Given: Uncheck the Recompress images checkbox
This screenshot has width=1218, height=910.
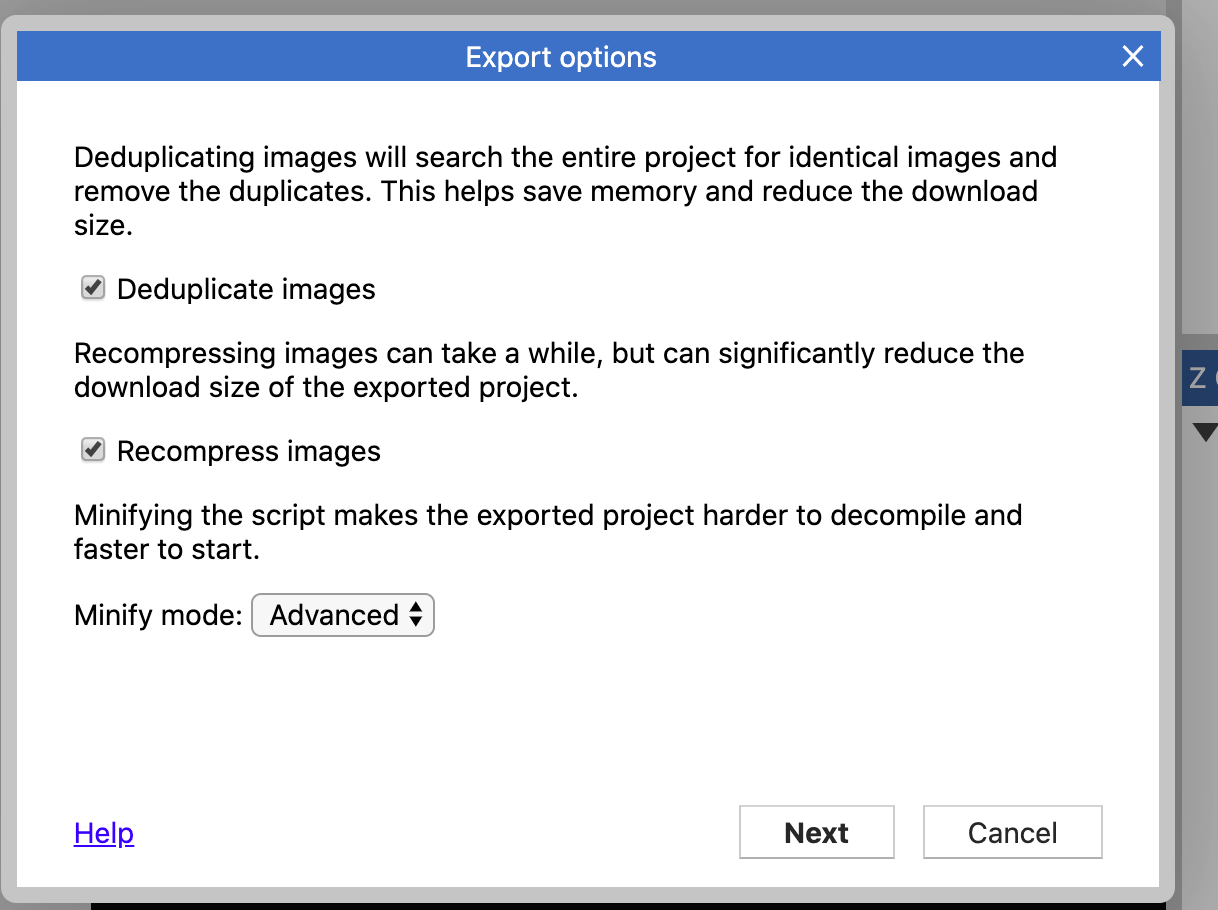Looking at the screenshot, I should [93, 451].
